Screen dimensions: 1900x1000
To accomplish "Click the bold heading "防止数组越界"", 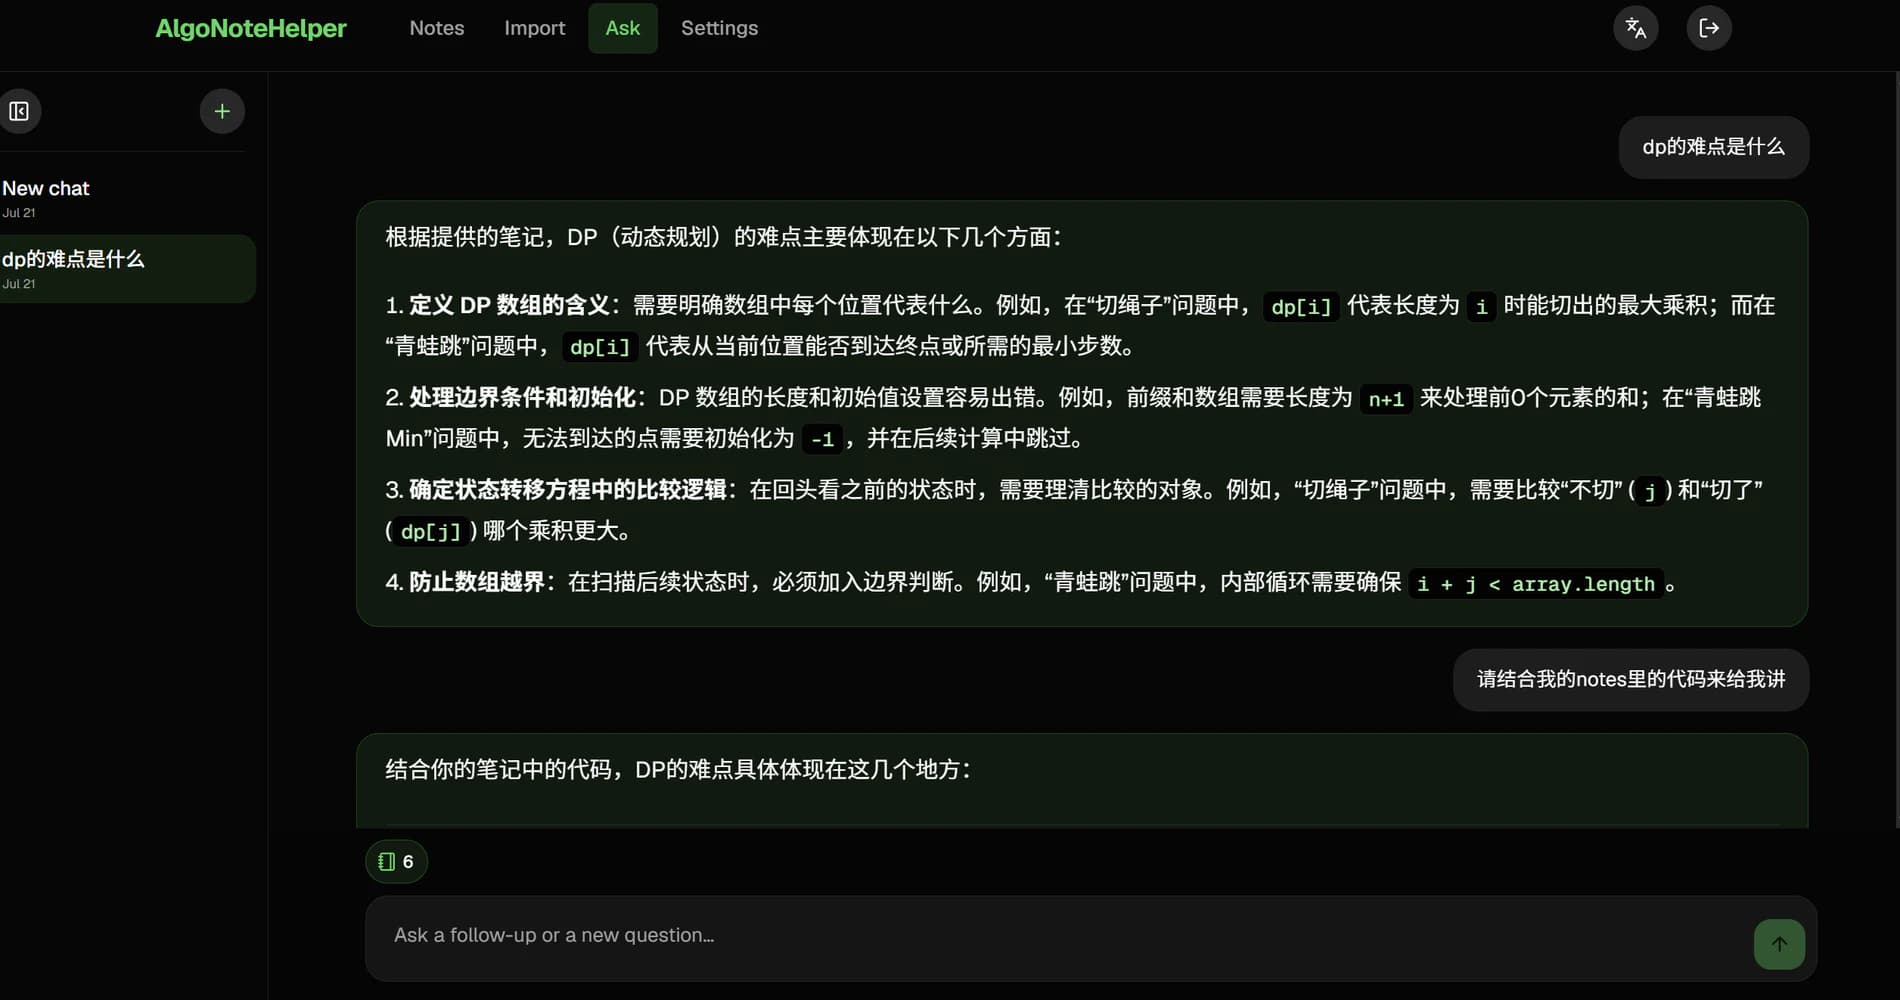I will tap(477, 582).
